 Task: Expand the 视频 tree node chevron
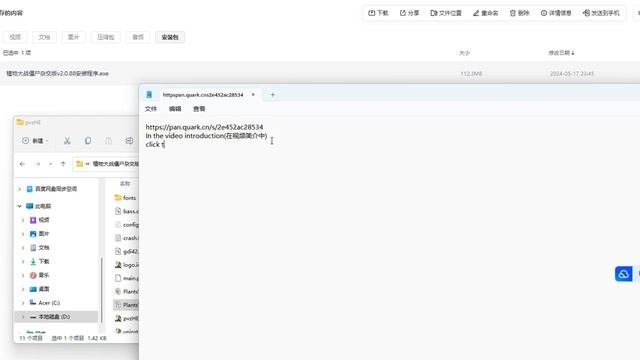tap(23, 220)
